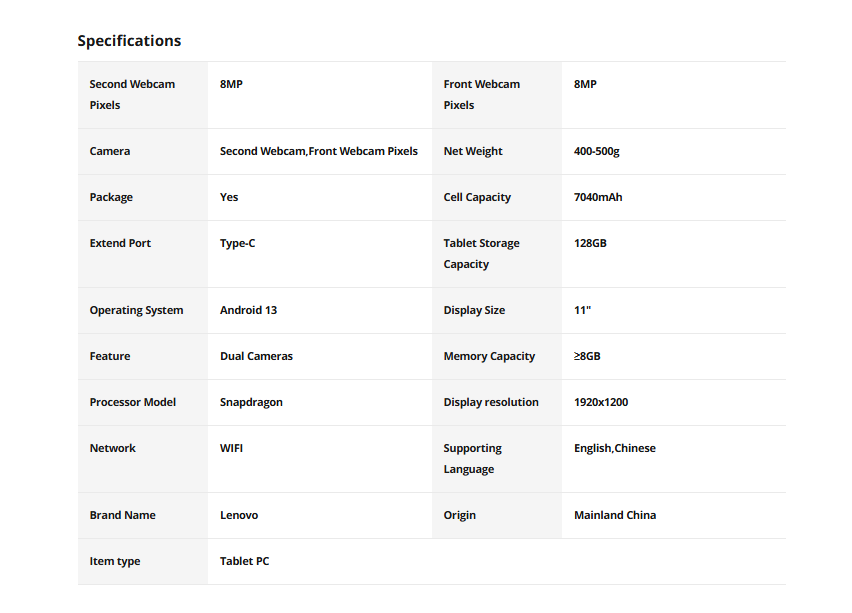Click the Brand Name label
The image size is (852, 613).
point(123,515)
